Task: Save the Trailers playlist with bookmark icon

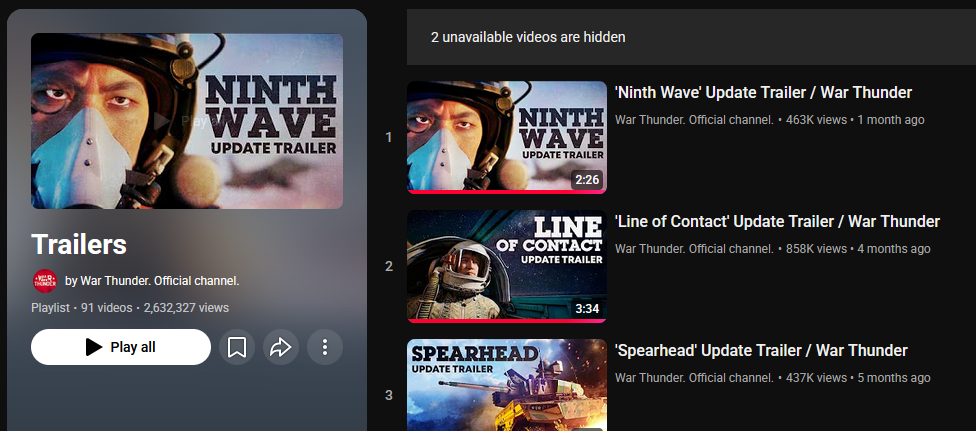Action: point(237,347)
